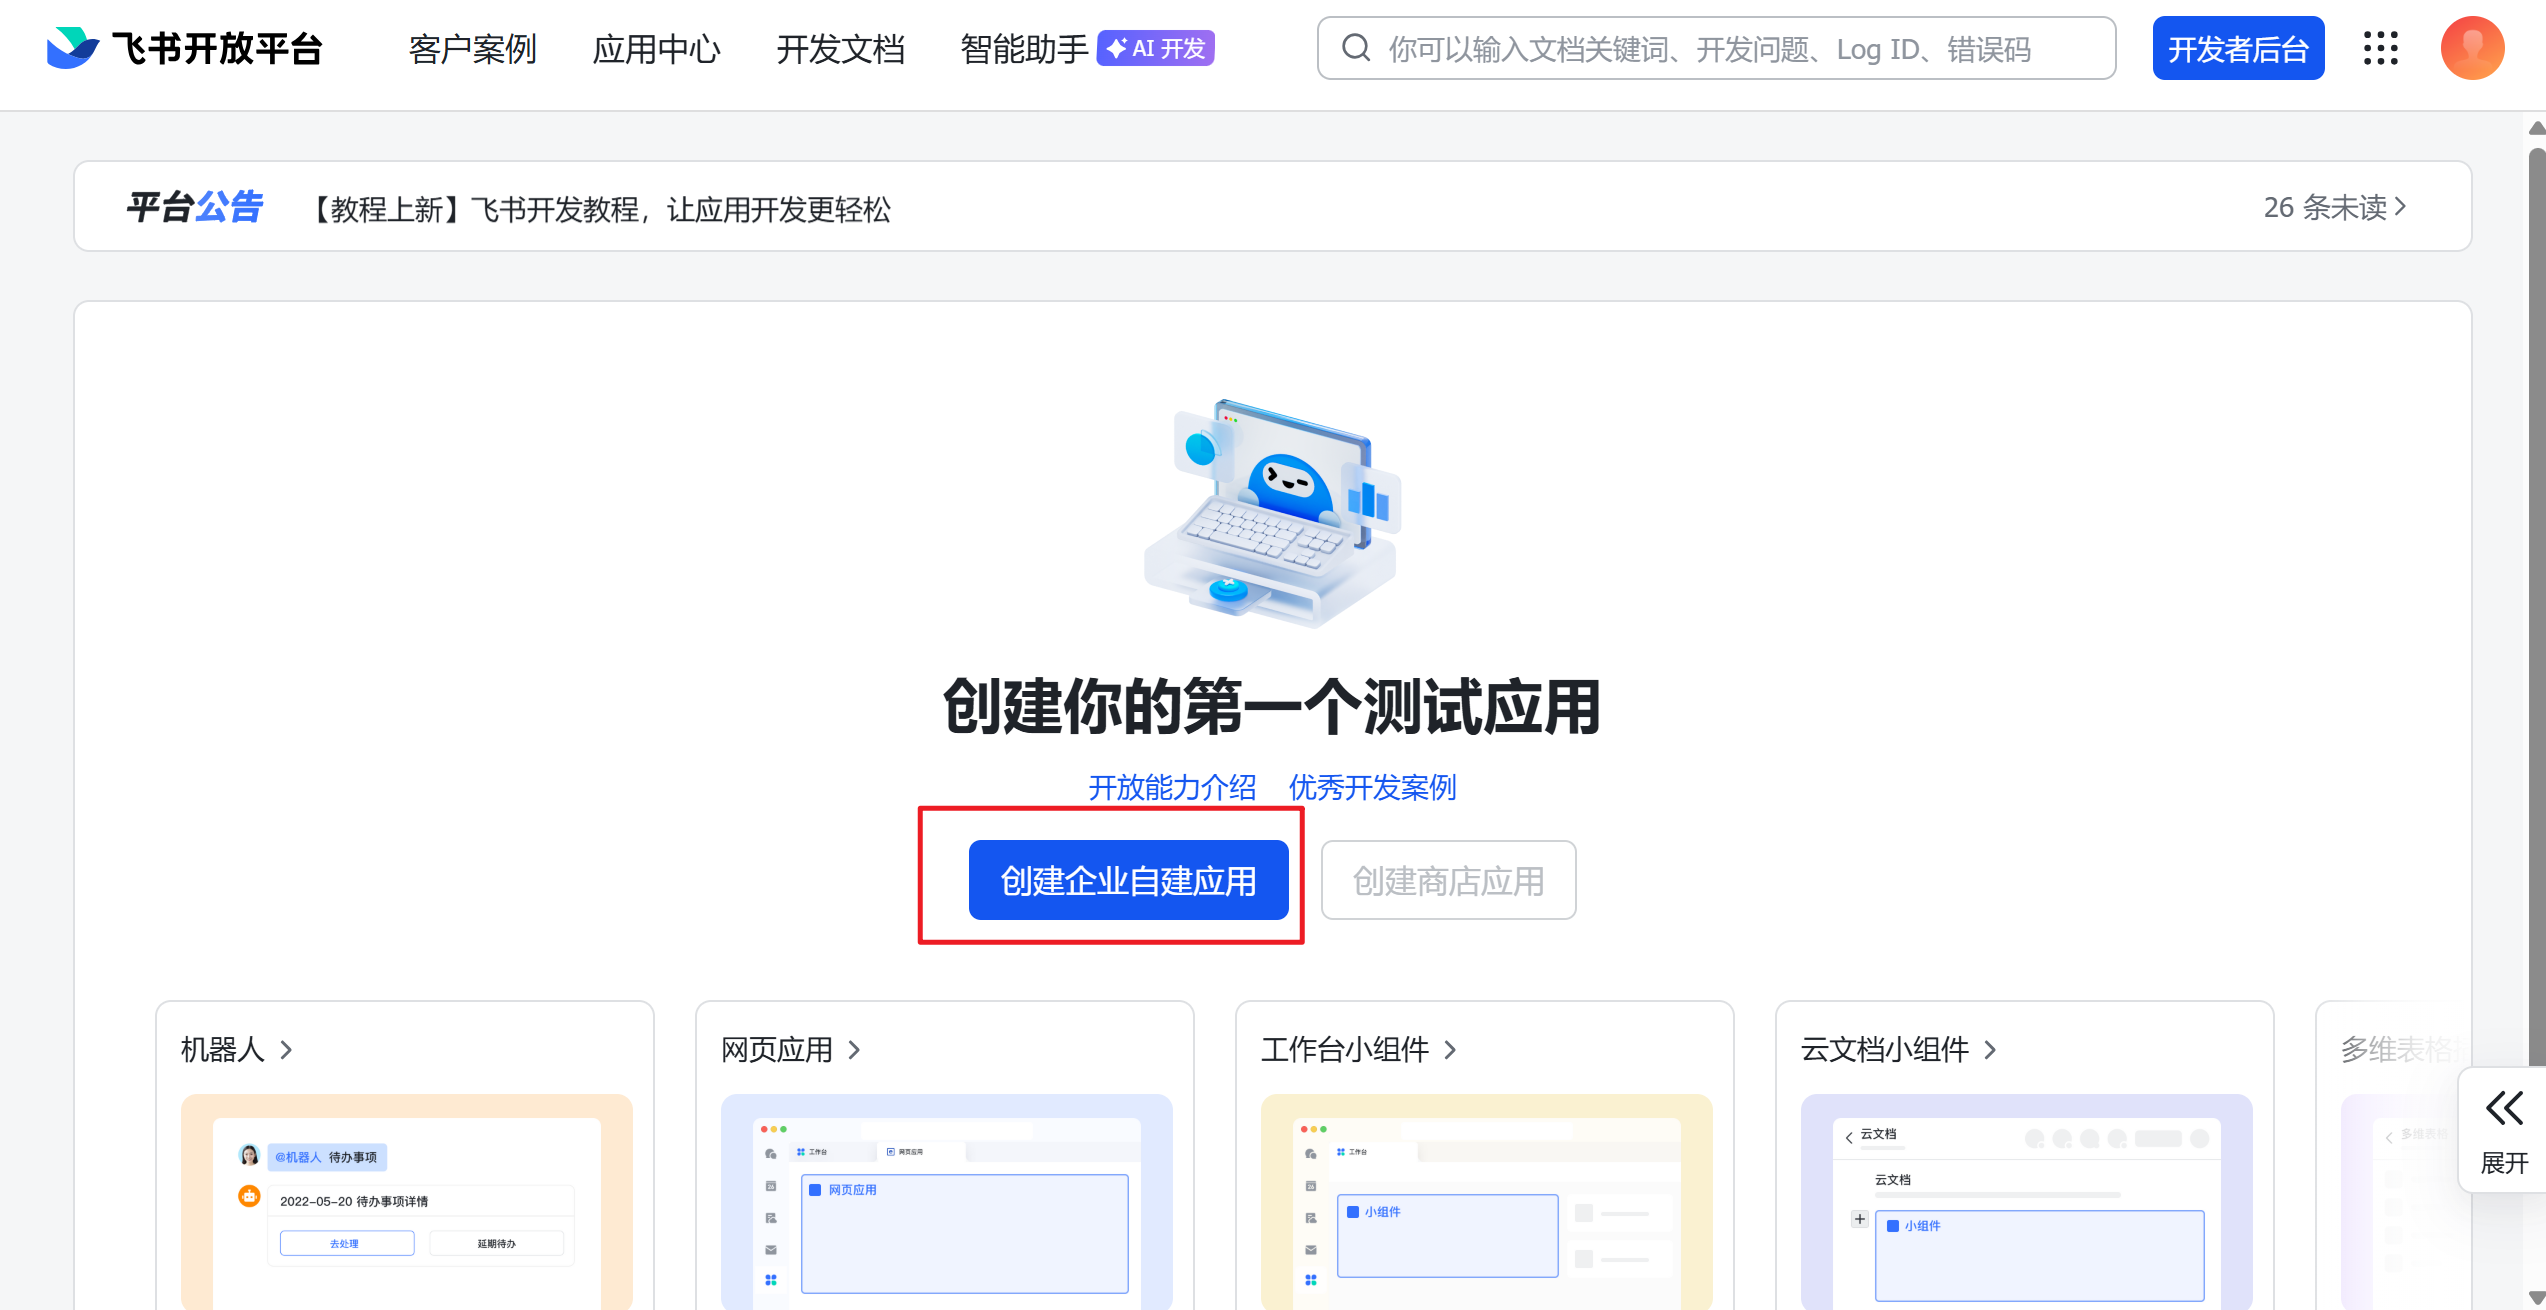The width and height of the screenshot is (2546, 1310).
Task: Click the AI 开发 badge
Action: (1156, 48)
